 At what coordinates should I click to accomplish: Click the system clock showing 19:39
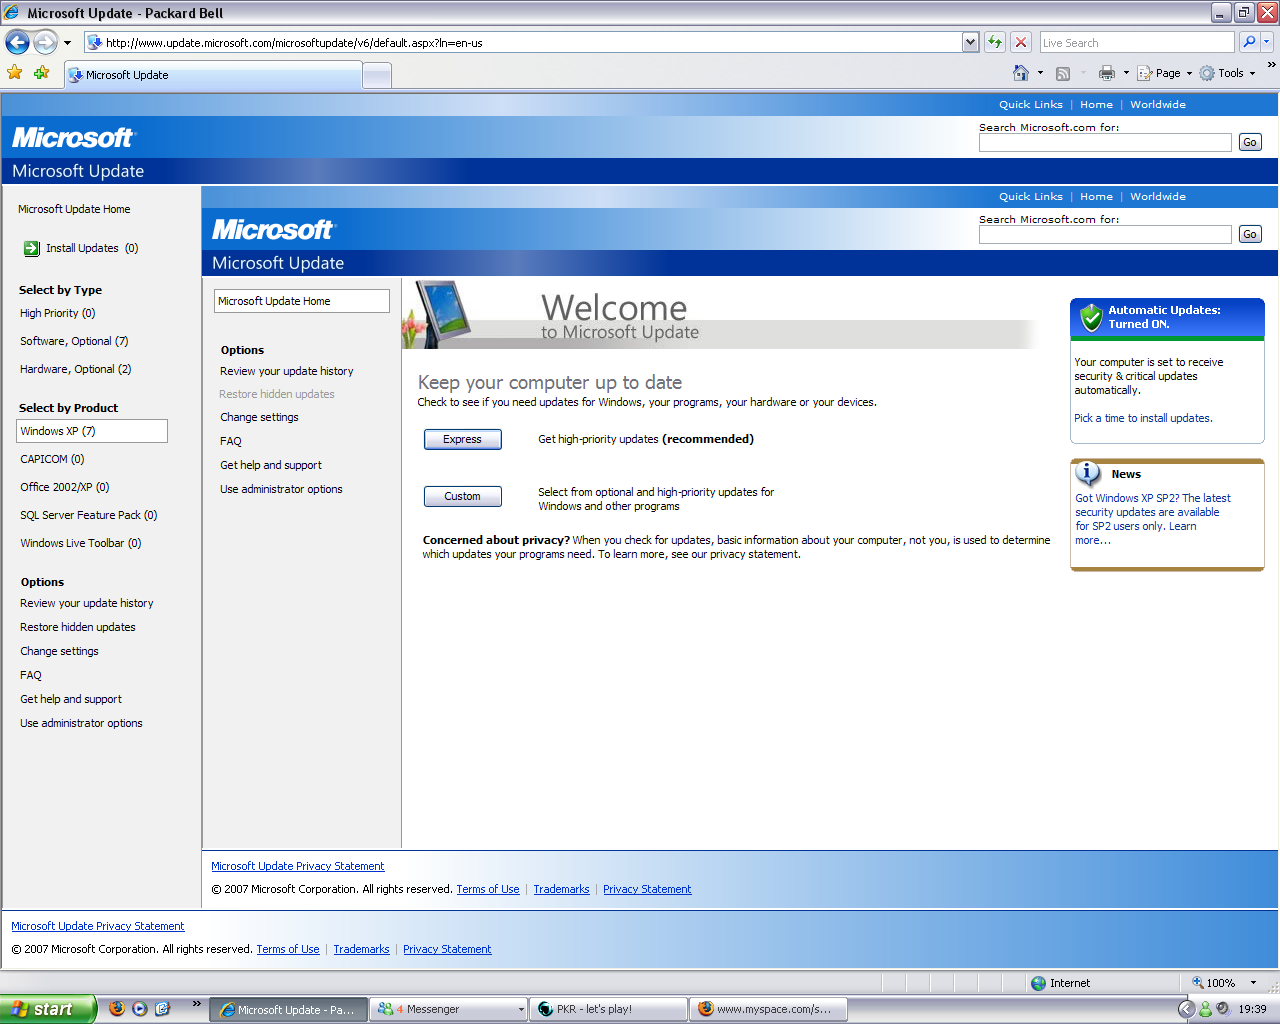1252,1009
